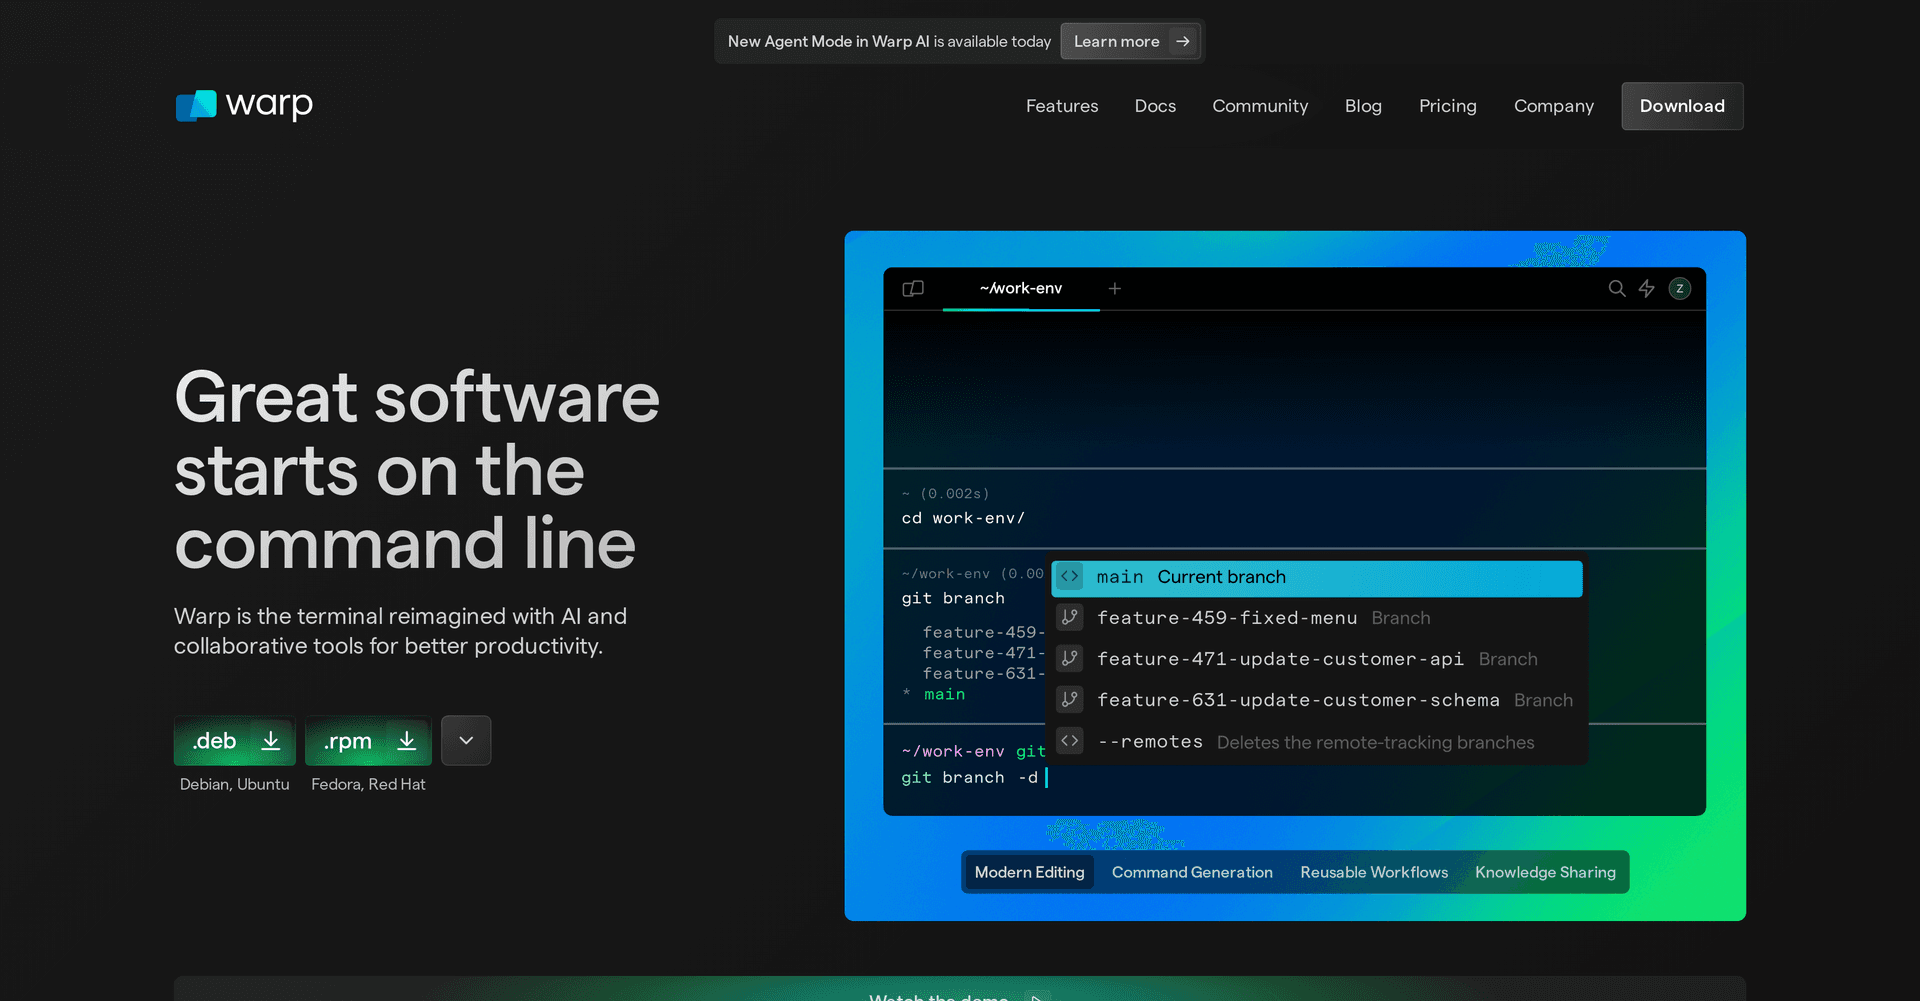
Task: Select main Current branch suggestion
Action: pyautogui.click(x=1317, y=578)
